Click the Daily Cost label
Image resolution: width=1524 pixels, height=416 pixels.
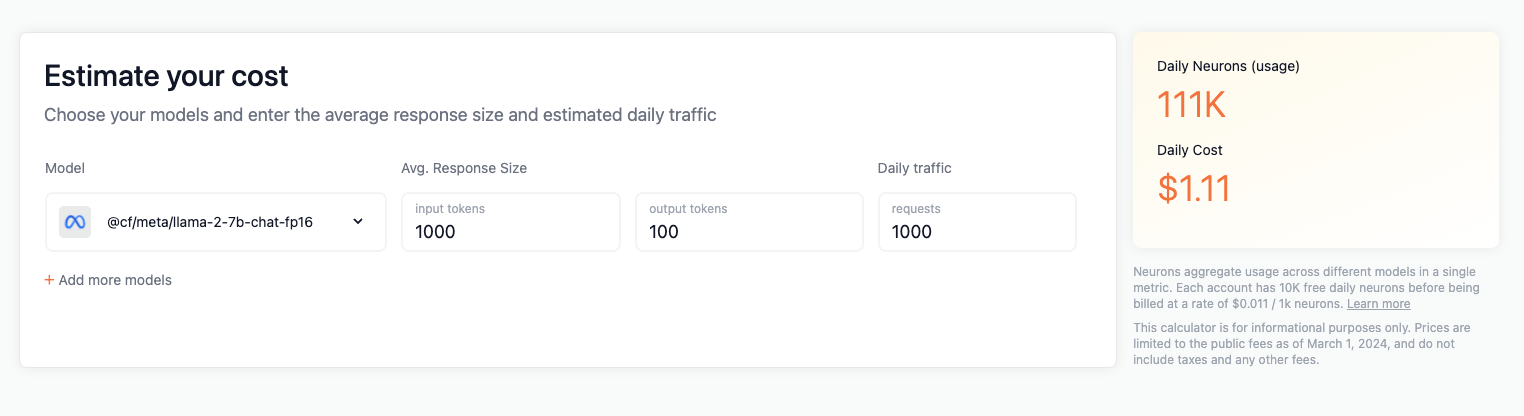pyautogui.click(x=1190, y=150)
